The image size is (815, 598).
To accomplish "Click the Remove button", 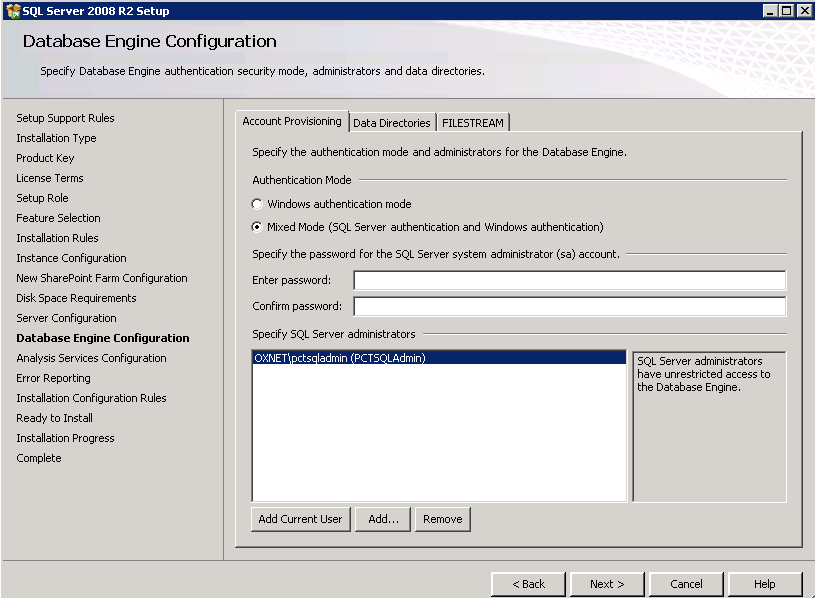I will pos(443,519).
